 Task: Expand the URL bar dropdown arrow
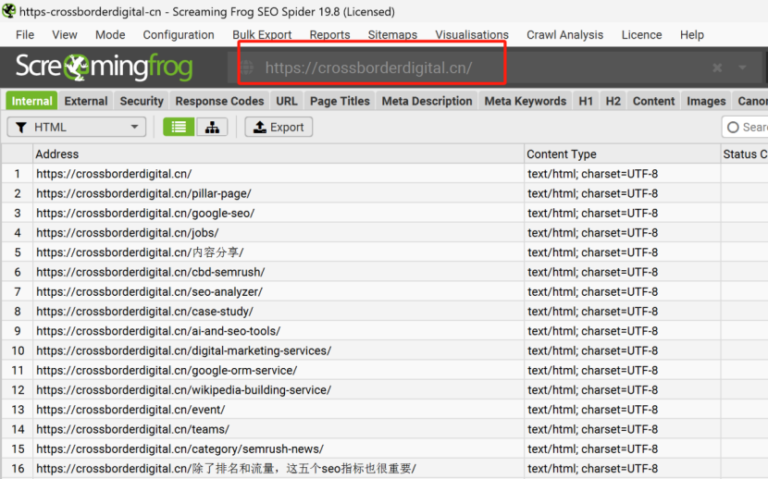point(743,68)
